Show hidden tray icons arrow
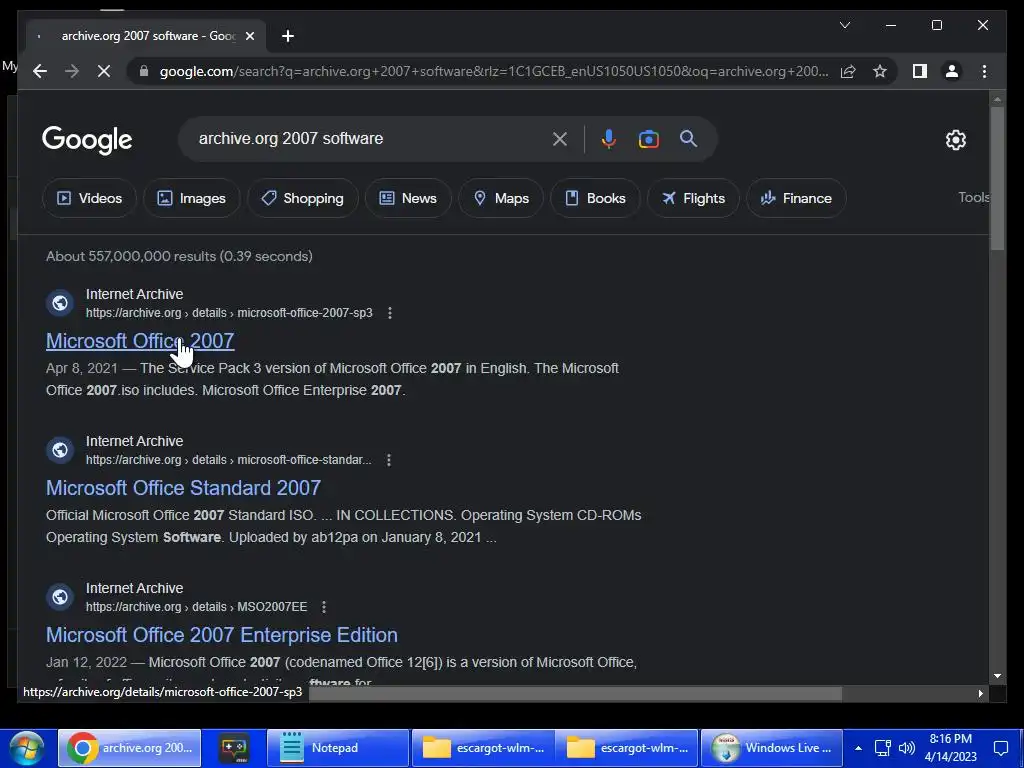This screenshot has height=768, width=1024. [858, 748]
